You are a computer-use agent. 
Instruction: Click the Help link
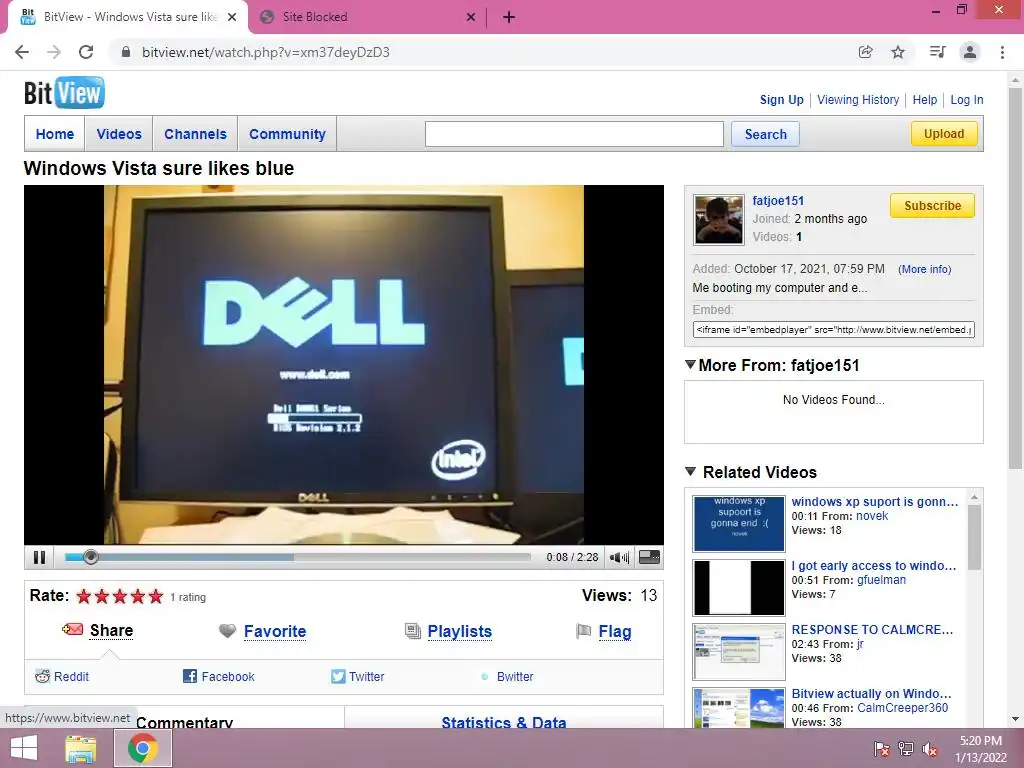tap(925, 99)
